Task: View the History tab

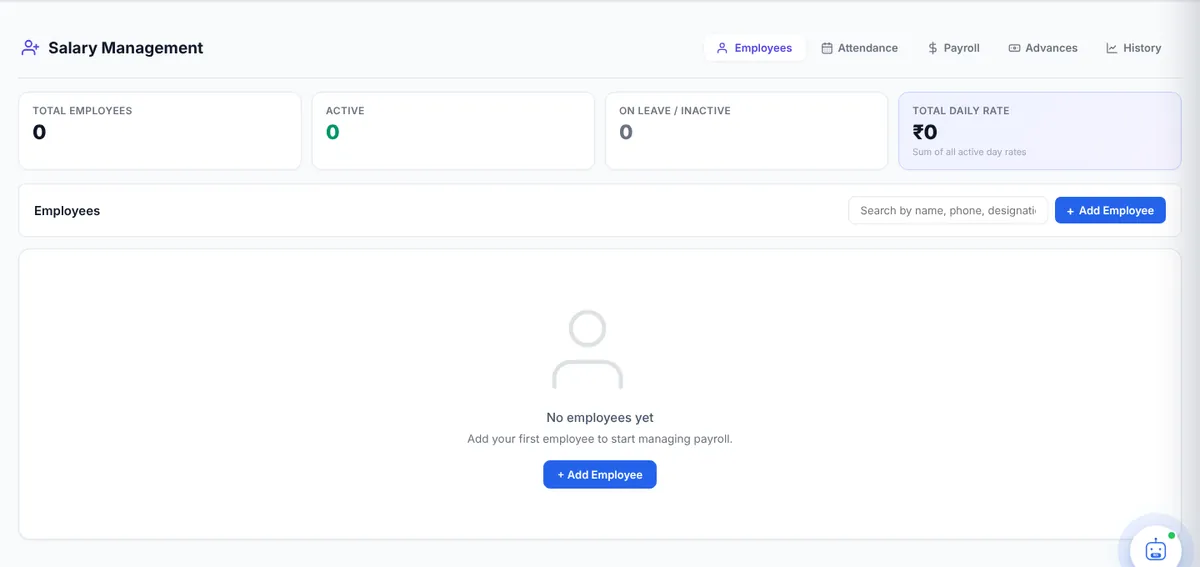Action: click(x=1133, y=48)
